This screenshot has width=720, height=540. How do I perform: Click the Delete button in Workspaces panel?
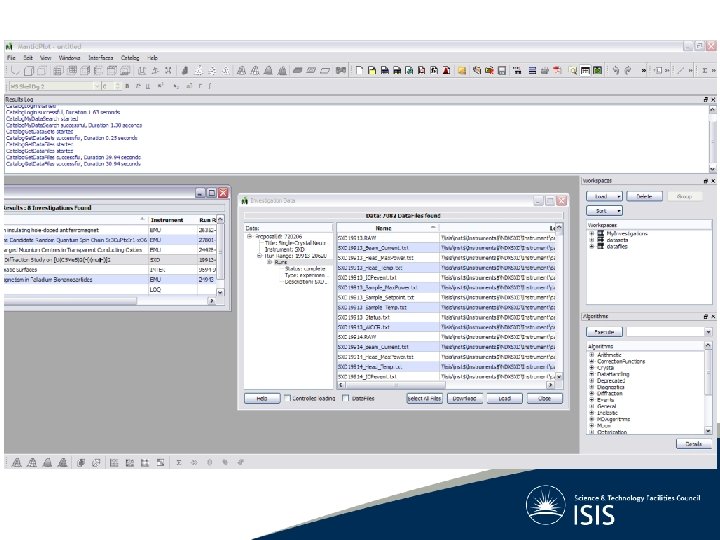point(644,196)
